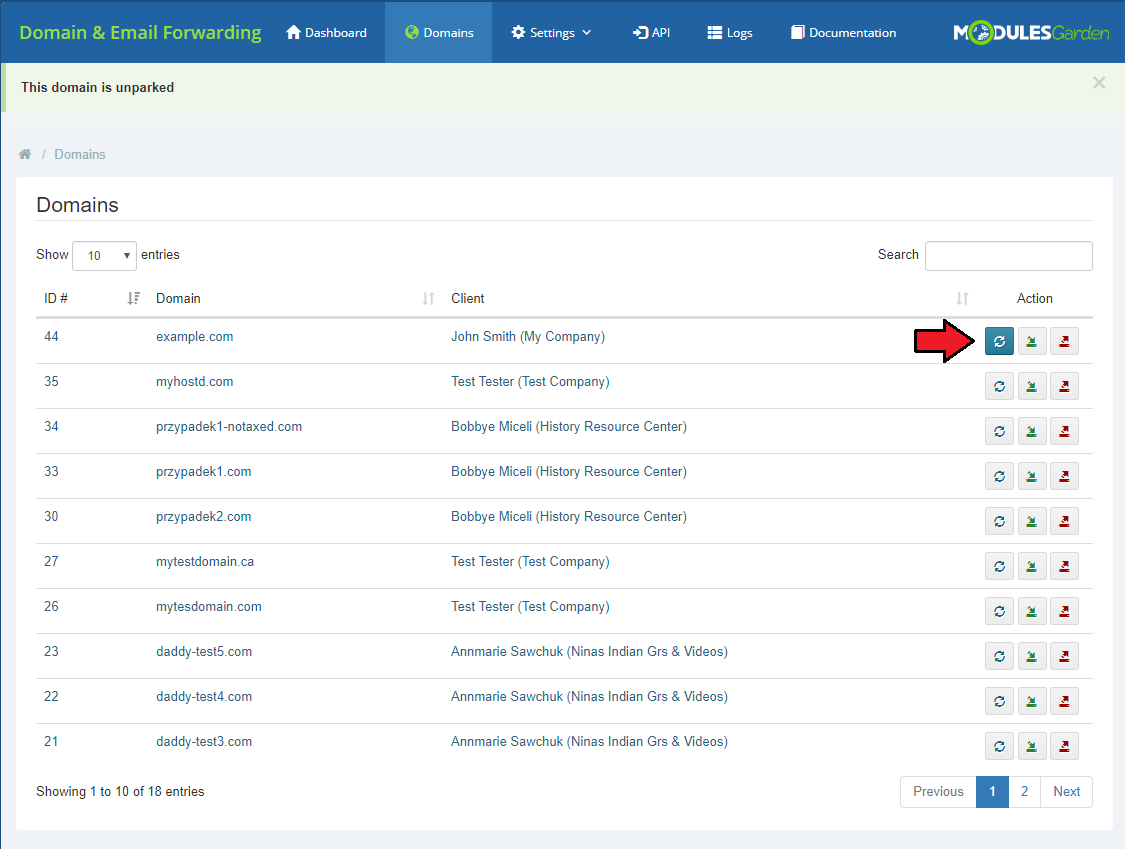
Task: Click red arrow icon for mytesdomain.com
Action: tap(1064, 611)
